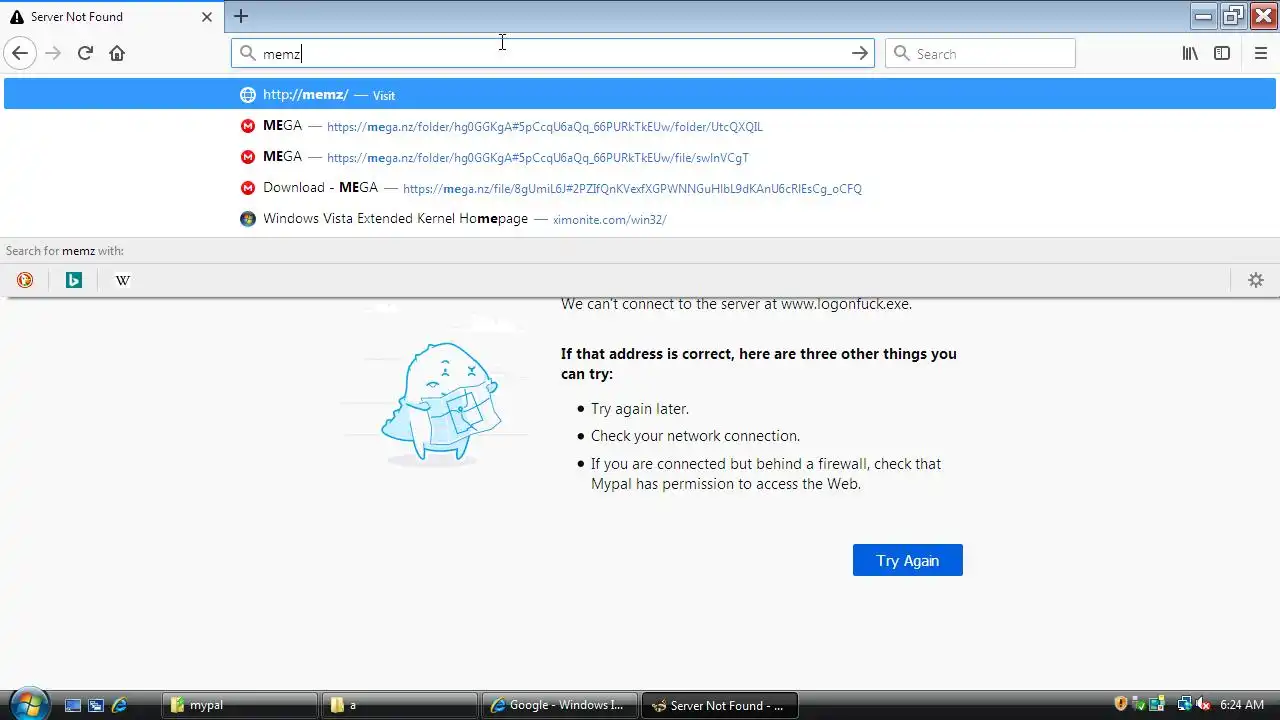Click Server Not Found taskbar button

(x=719, y=705)
